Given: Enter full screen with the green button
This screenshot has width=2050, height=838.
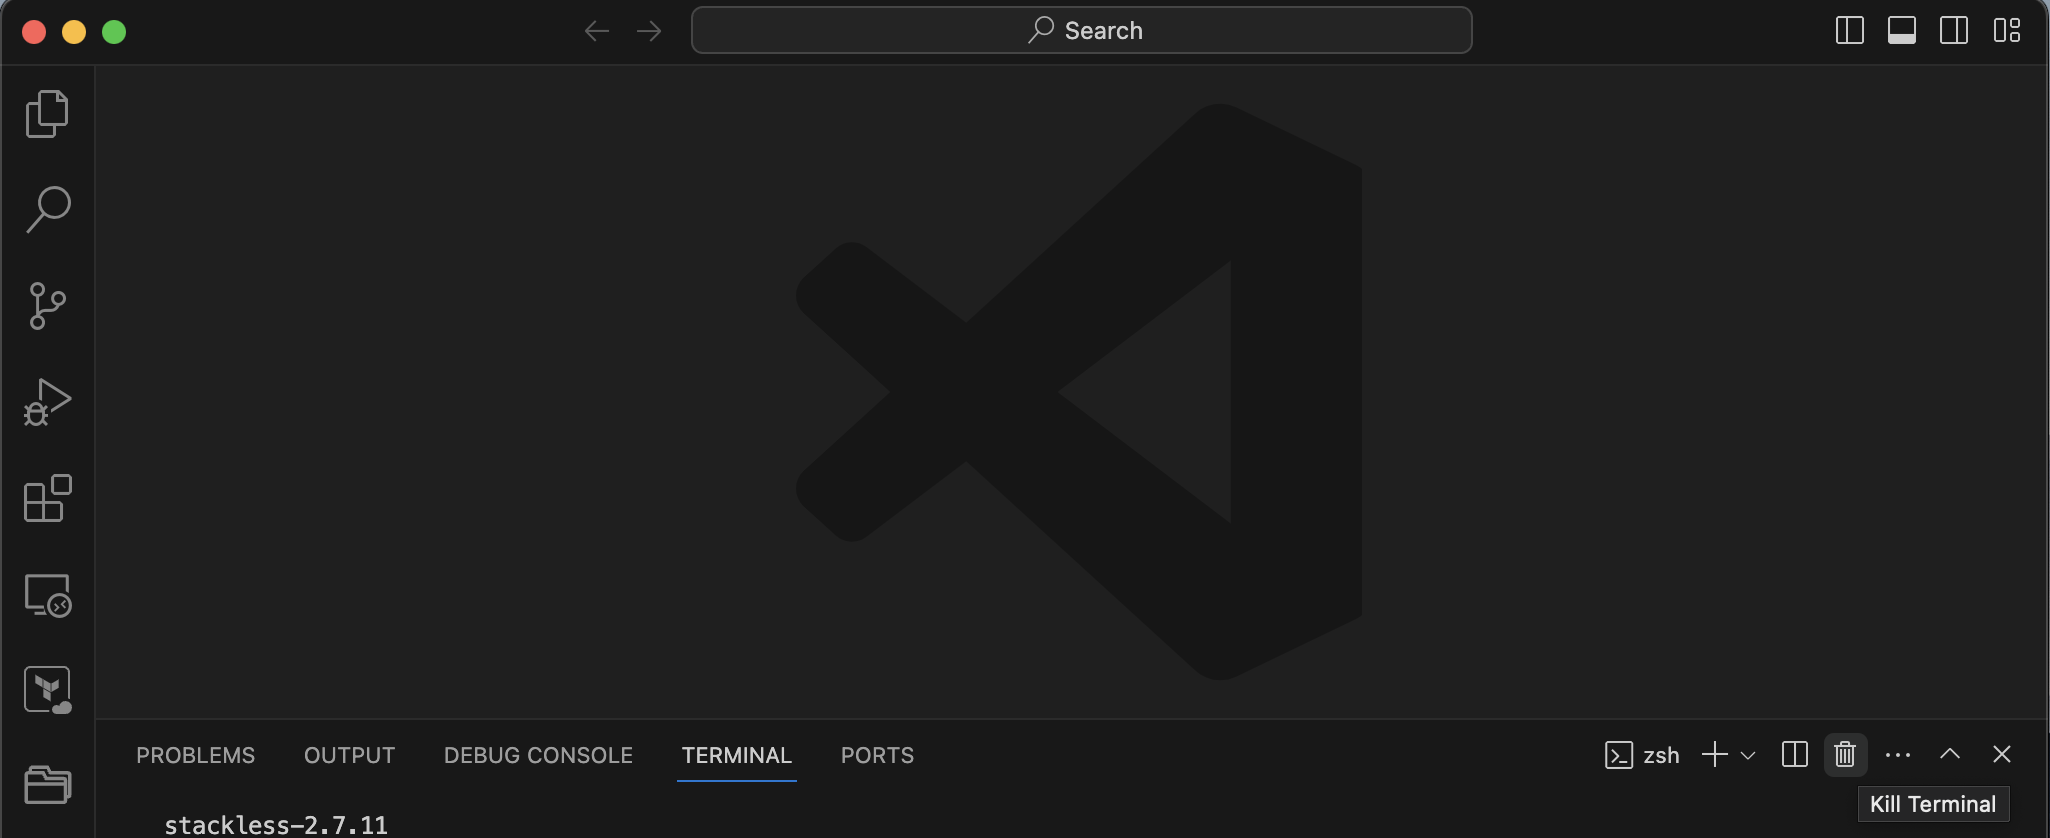Looking at the screenshot, I should pos(114,32).
